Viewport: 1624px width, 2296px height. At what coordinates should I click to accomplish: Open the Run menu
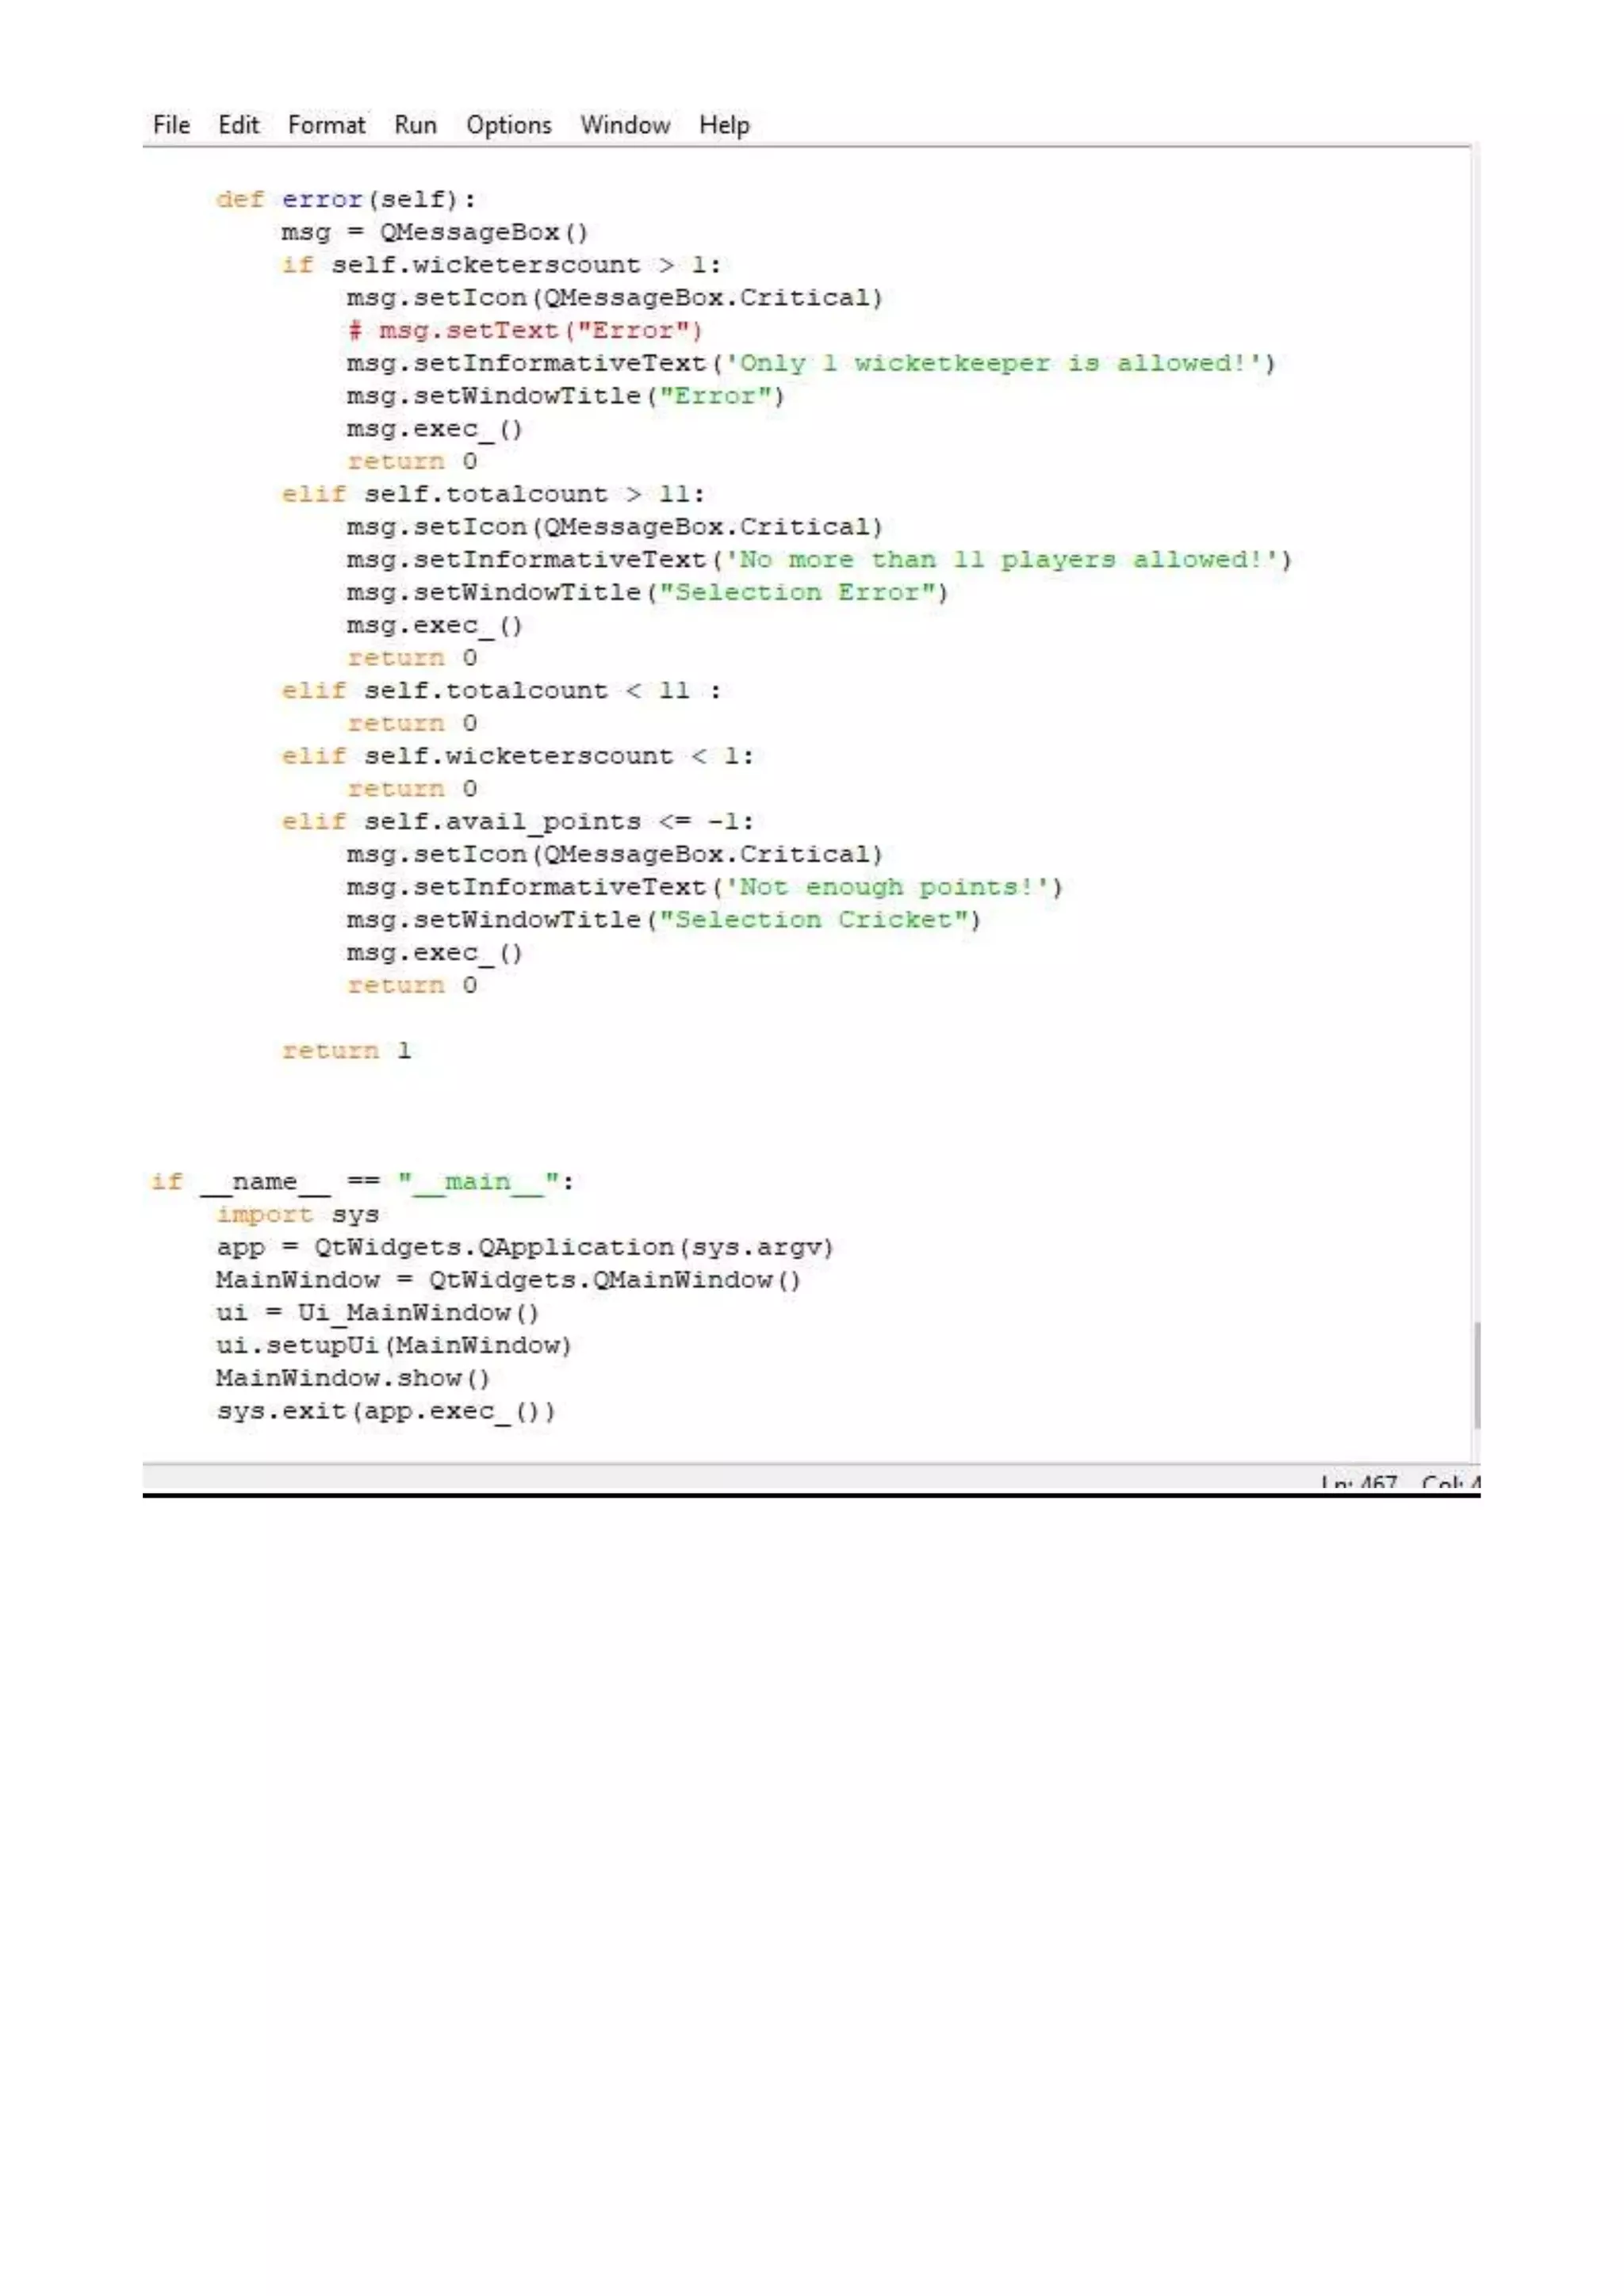coord(415,125)
